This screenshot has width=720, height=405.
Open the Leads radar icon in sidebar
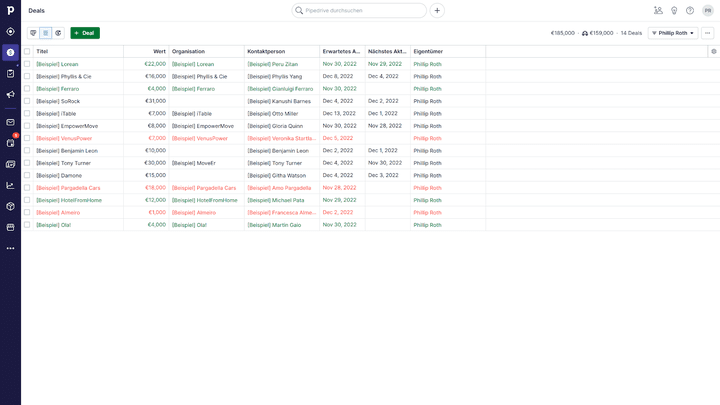10,31
